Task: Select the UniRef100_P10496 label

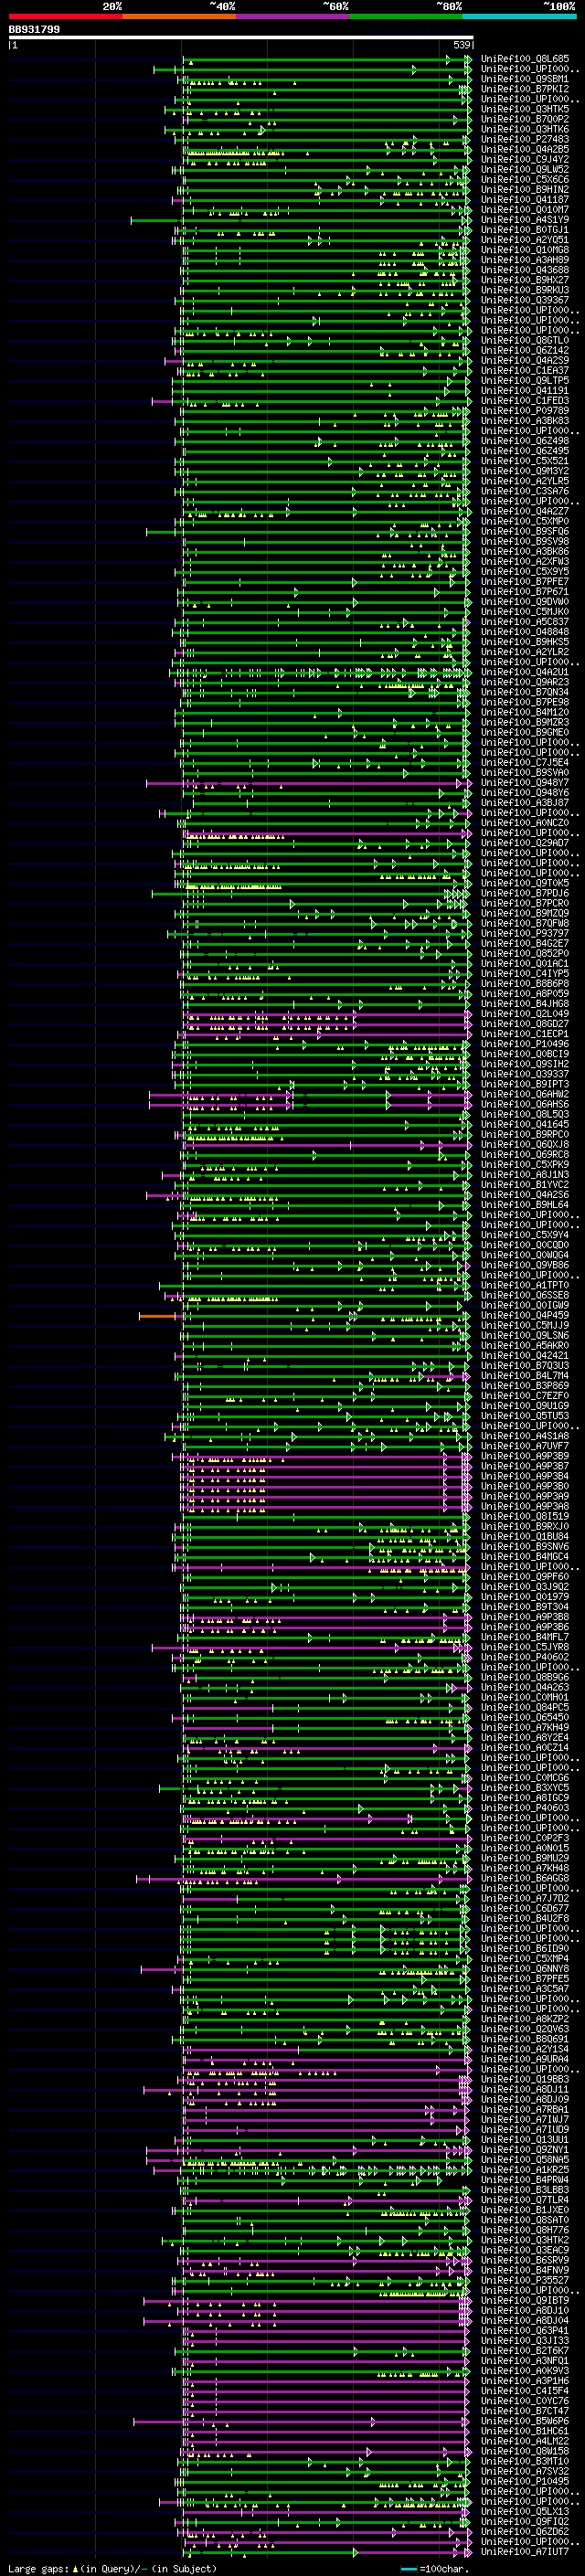Action: click(x=525, y=1044)
